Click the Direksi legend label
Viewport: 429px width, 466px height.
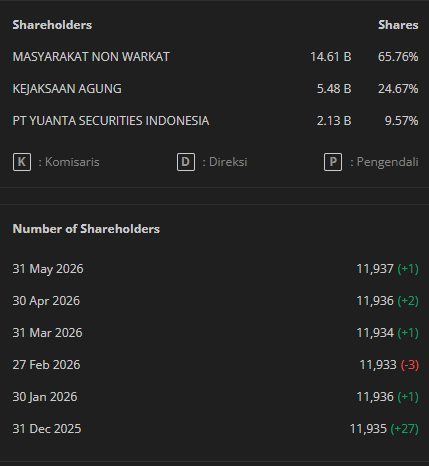click(x=228, y=162)
